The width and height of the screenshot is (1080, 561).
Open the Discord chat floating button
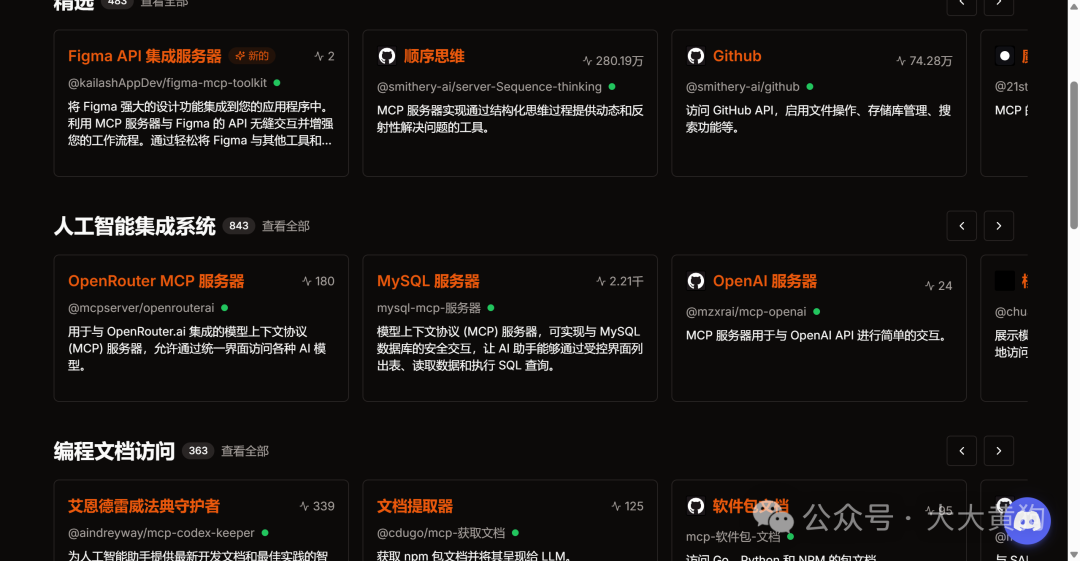tap(1028, 520)
